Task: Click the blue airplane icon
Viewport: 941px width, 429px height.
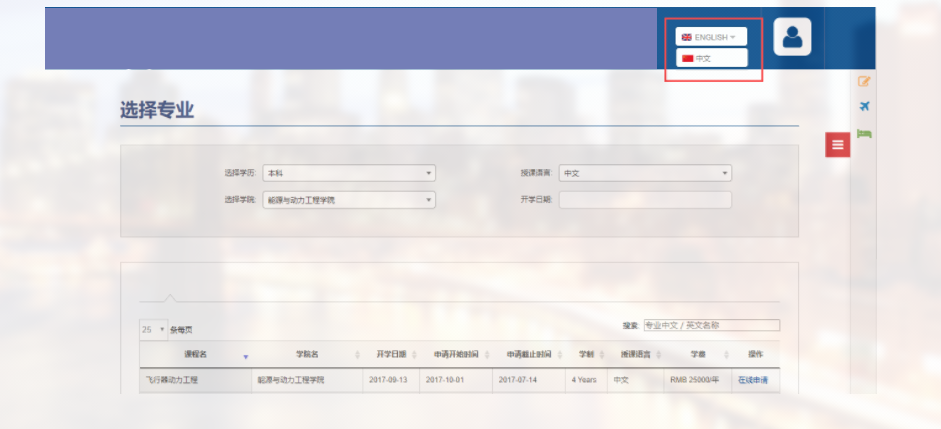Action: pyautogui.click(x=864, y=107)
